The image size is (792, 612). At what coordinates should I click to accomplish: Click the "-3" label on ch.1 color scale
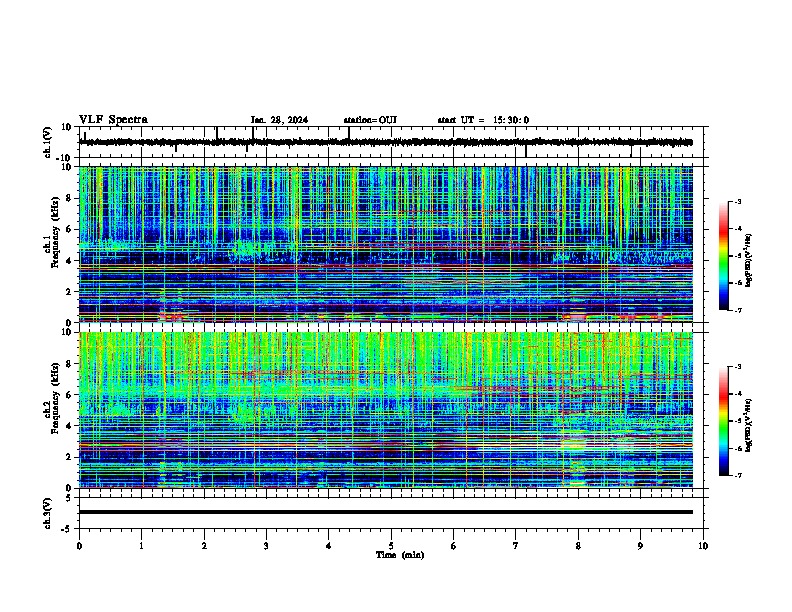(737, 201)
